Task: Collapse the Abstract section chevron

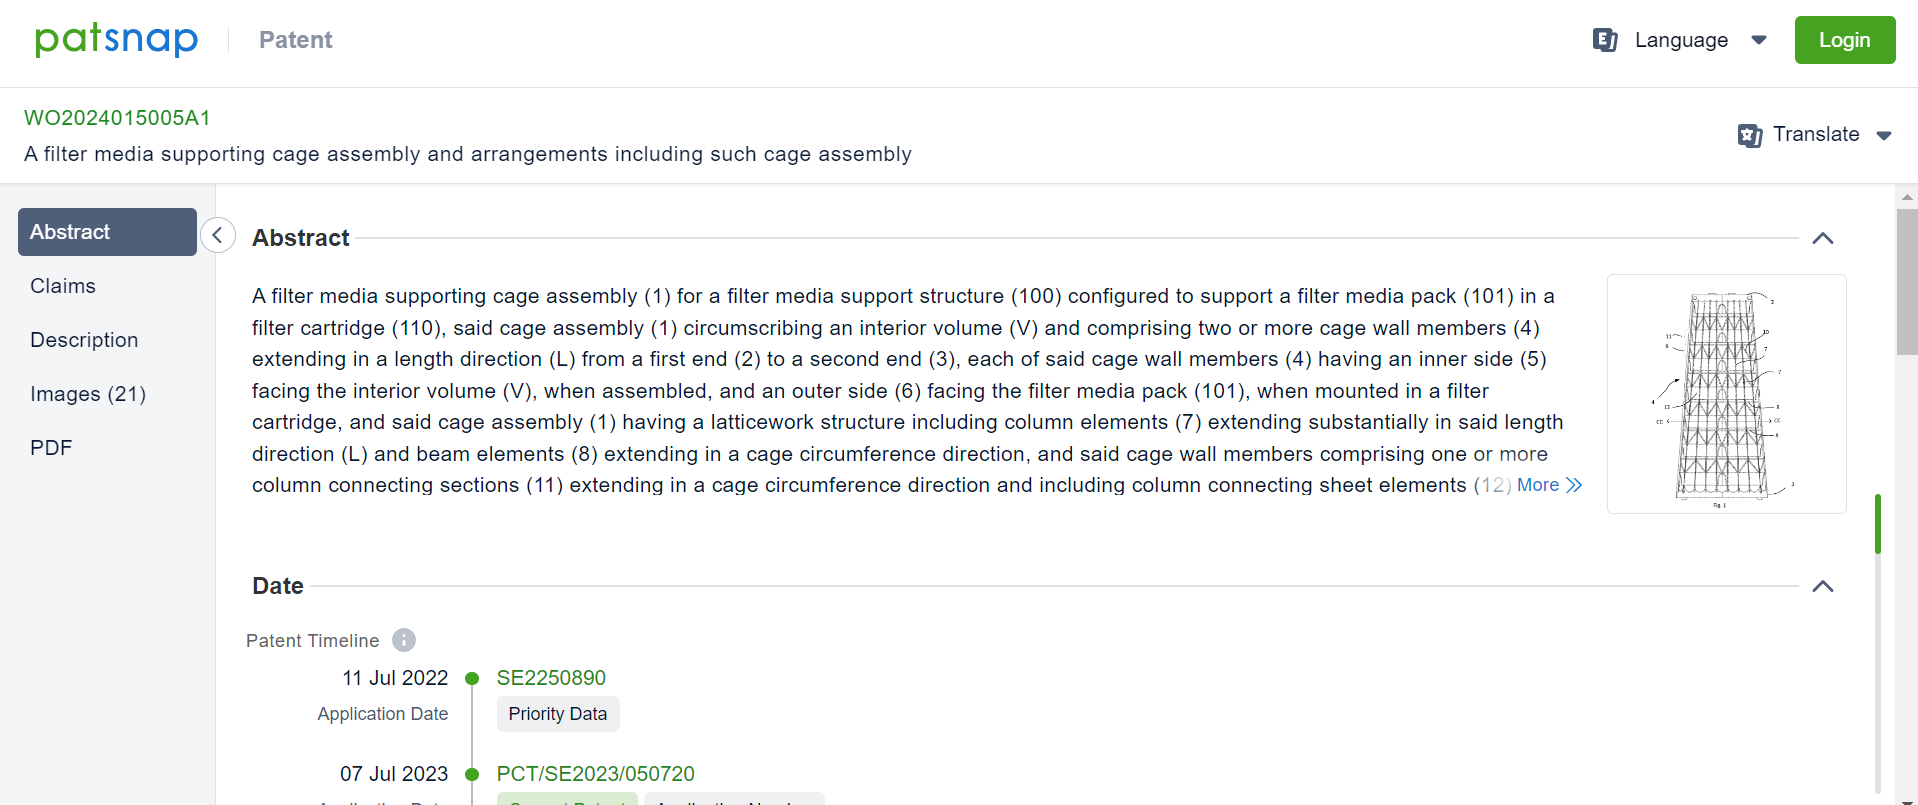Action: click(1823, 238)
